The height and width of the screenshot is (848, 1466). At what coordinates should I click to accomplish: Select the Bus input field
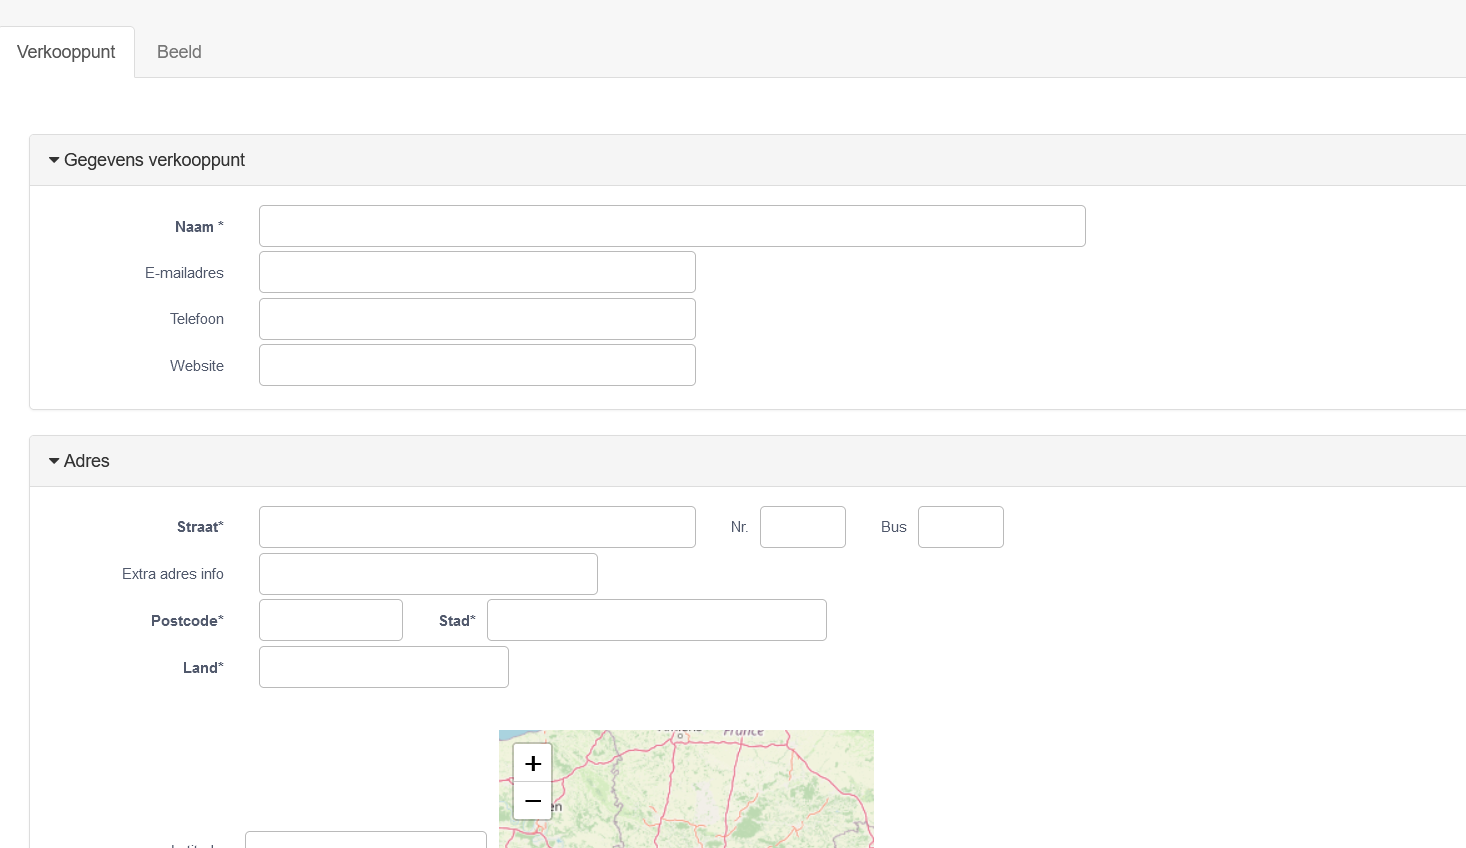pyautogui.click(x=961, y=527)
